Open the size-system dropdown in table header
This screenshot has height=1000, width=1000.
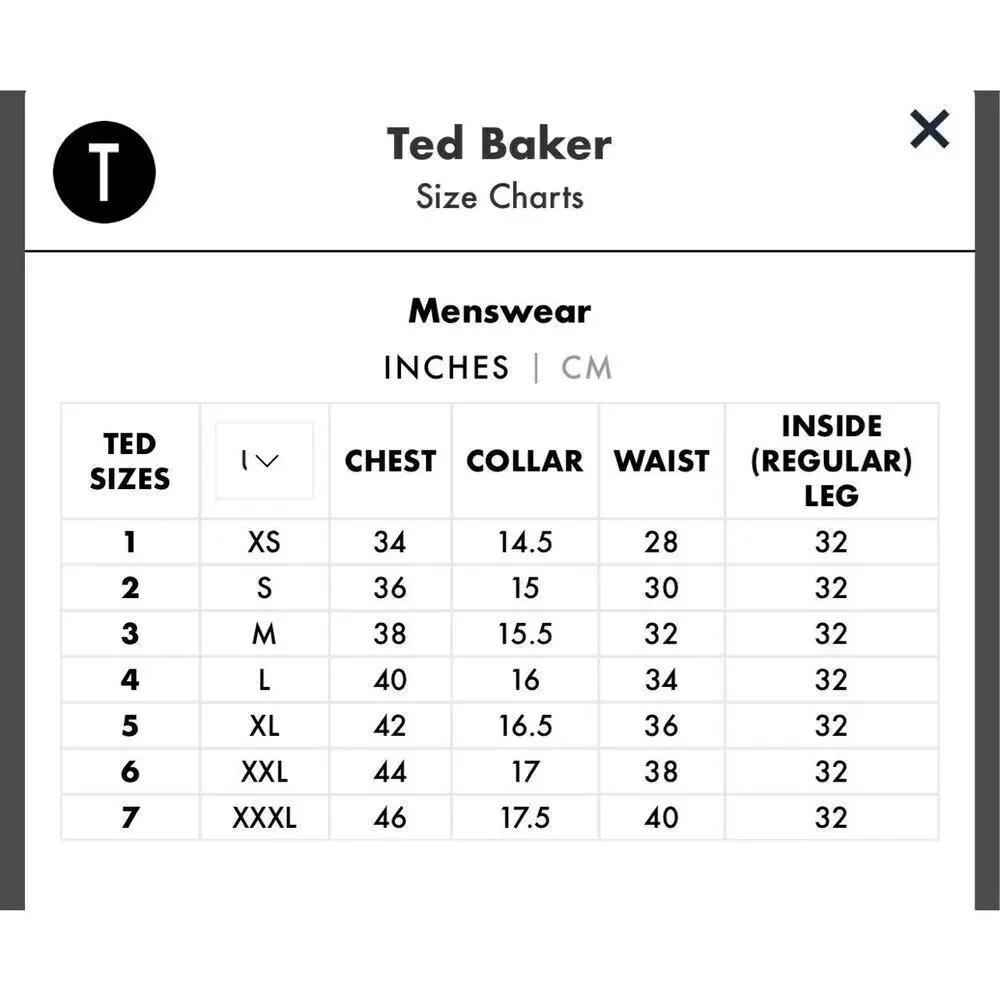click(264, 460)
